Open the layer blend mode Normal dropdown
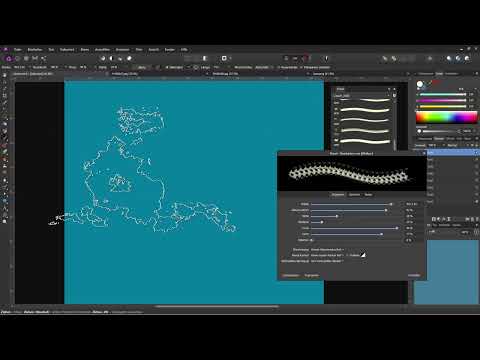Screen dimensions: 480x360 [x=458, y=145]
